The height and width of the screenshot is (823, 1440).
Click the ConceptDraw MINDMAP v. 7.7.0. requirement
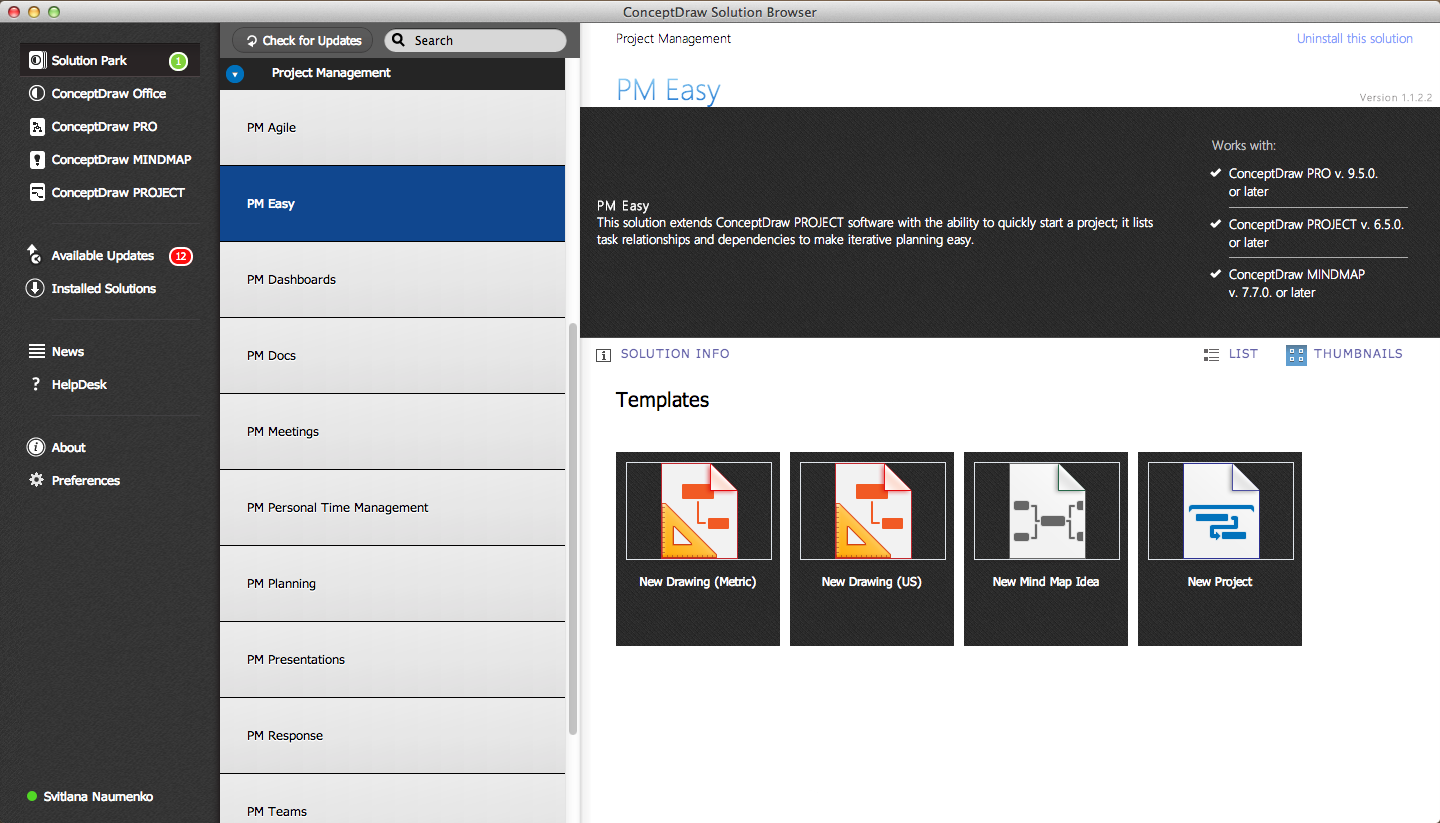(x=1296, y=283)
